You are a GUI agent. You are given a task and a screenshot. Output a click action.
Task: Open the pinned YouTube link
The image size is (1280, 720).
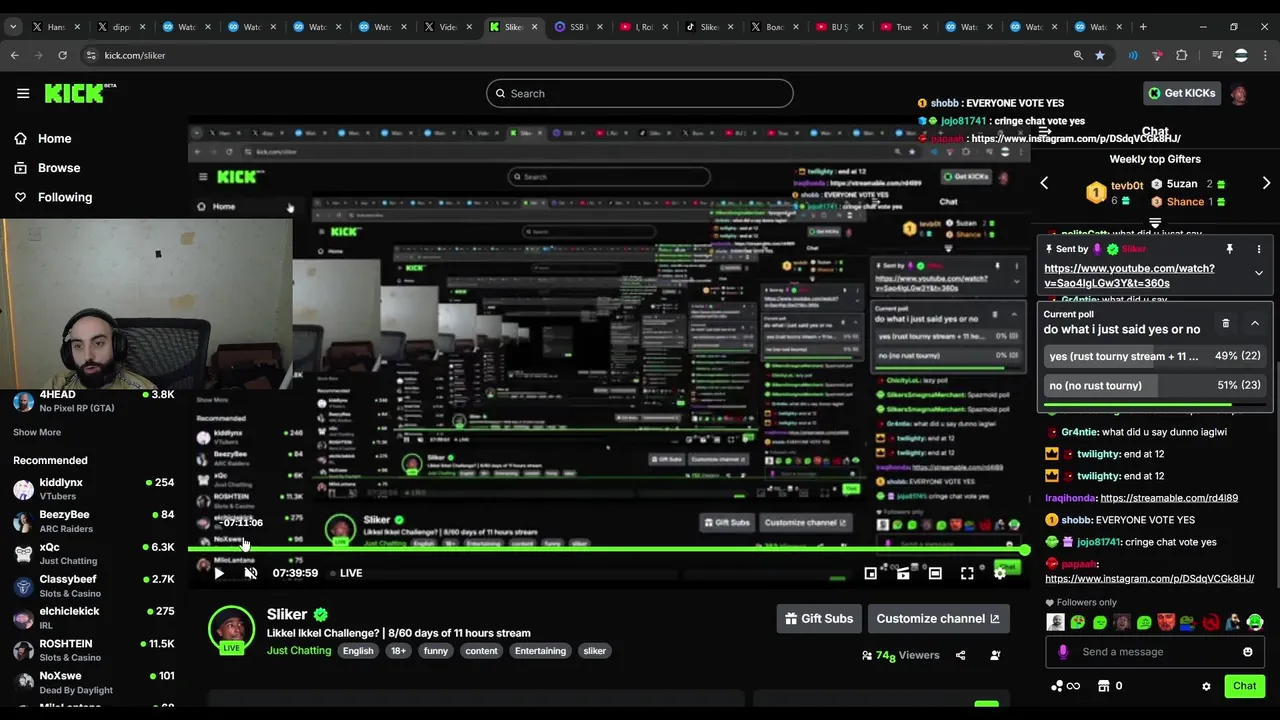point(1129,275)
